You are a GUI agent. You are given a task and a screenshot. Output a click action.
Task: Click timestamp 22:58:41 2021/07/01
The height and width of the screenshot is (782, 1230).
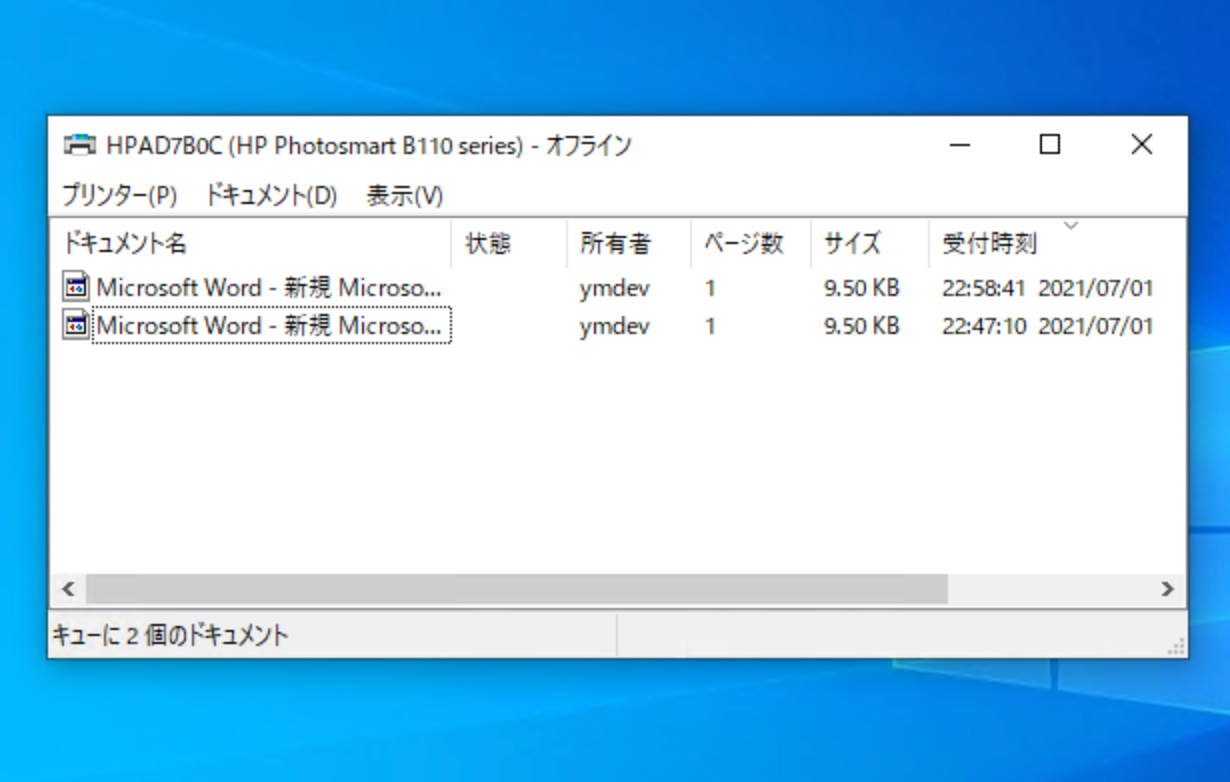tap(1048, 289)
